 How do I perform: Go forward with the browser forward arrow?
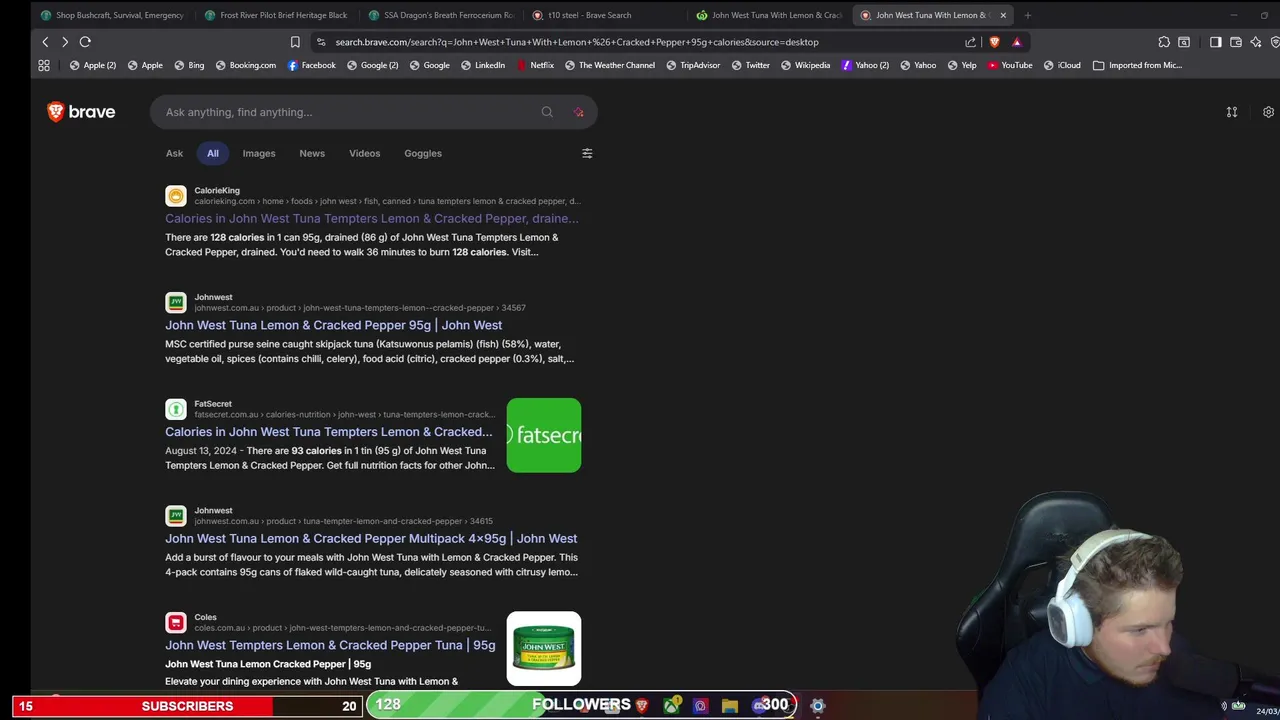point(65,42)
